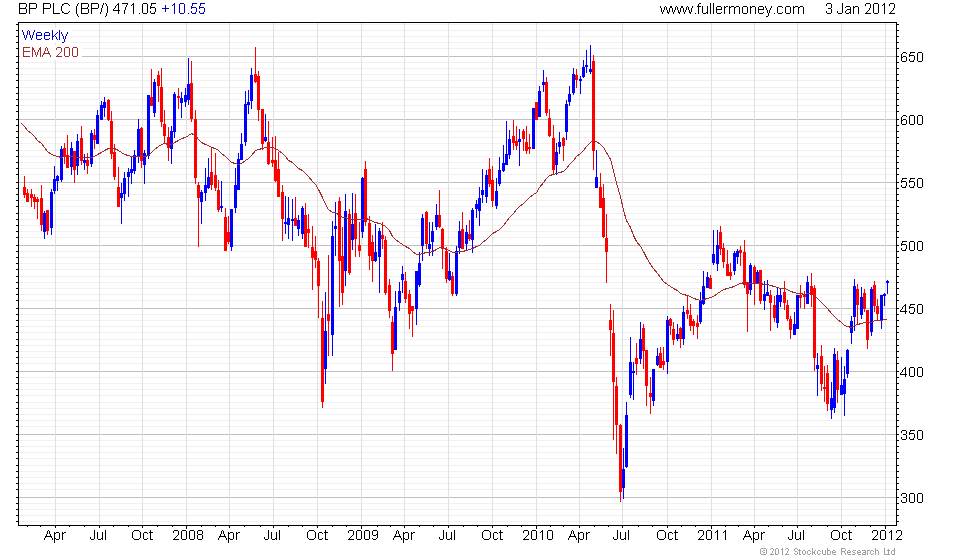
Task: Click the +10.55 change value
Action: pyautogui.click(x=183, y=9)
